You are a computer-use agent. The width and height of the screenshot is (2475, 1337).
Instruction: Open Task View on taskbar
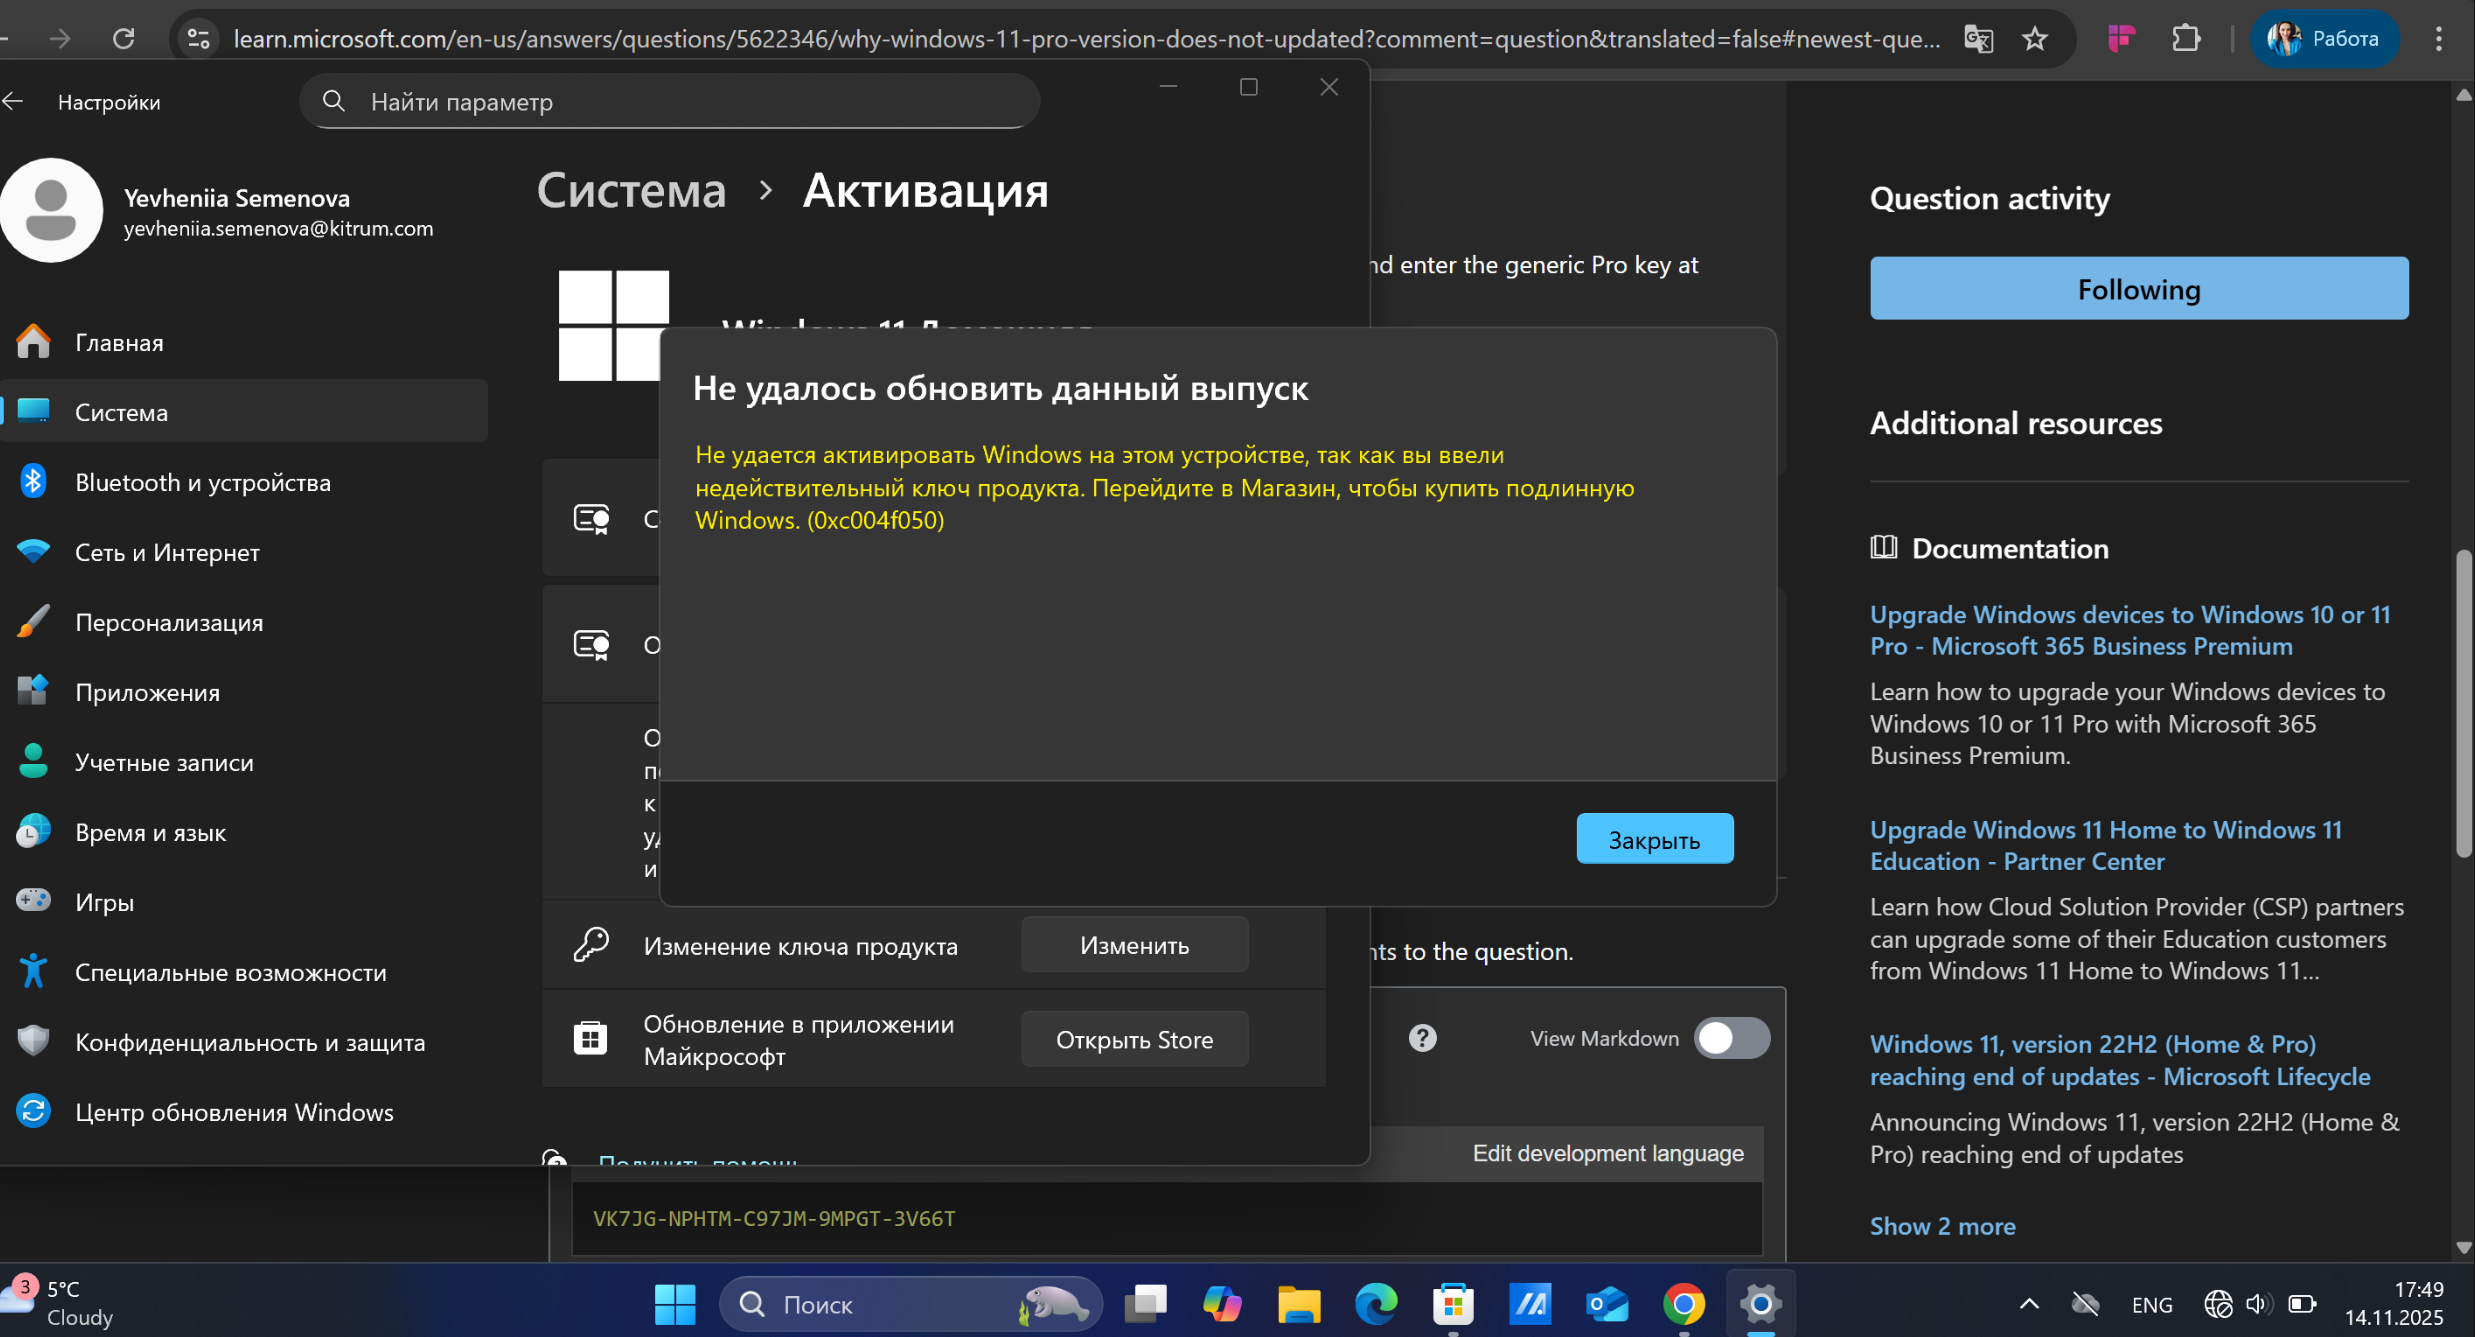point(1145,1303)
